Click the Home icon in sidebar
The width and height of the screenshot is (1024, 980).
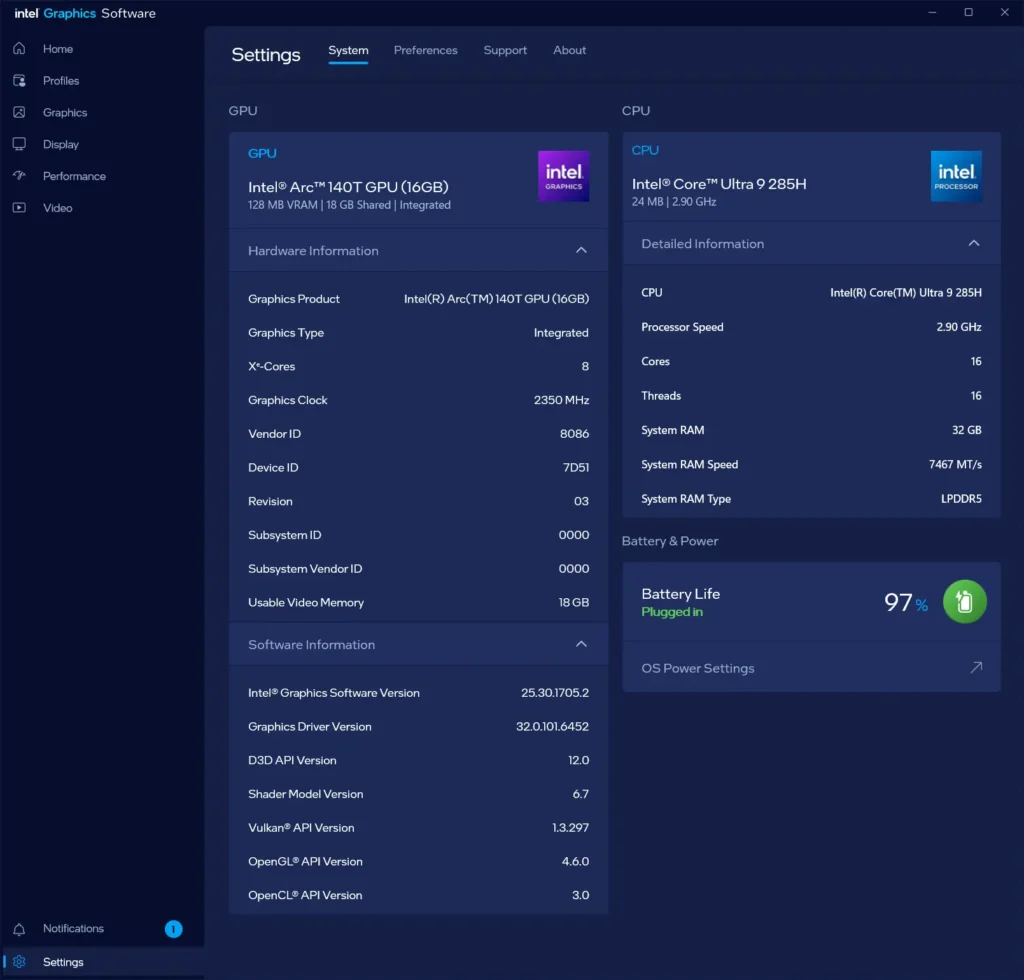(x=19, y=48)
